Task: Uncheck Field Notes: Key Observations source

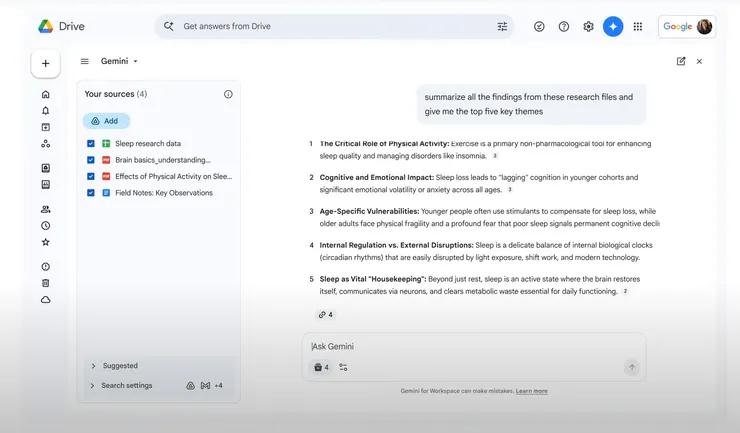Action: point(91,193)
